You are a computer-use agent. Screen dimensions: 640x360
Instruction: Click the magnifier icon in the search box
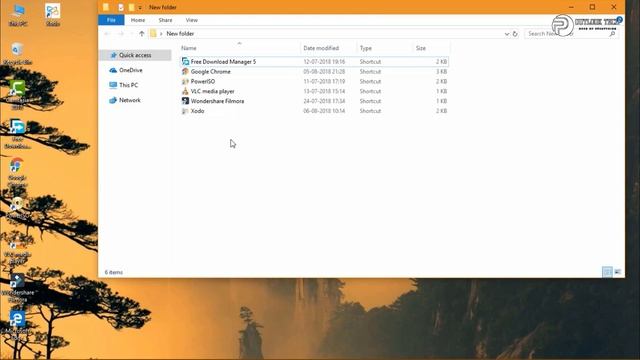pyautogui.click(x=612, y=34)
